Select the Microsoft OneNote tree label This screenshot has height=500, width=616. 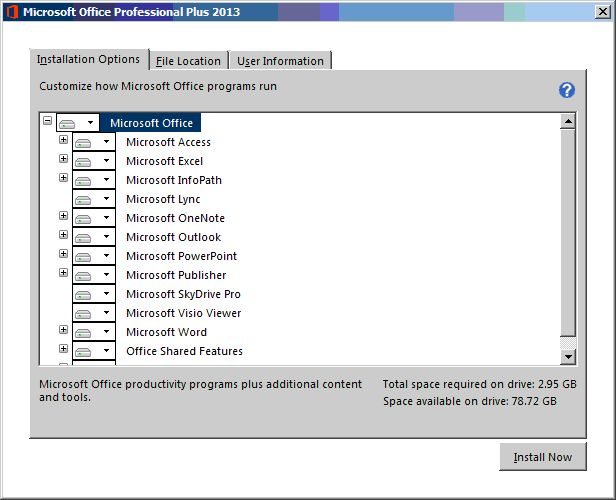click(x=176, y=218)
